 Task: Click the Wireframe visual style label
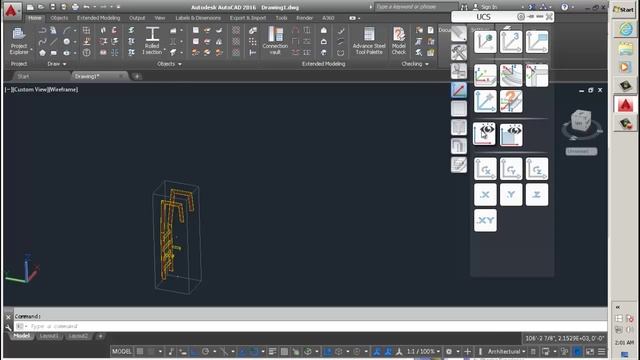(62, 89)
